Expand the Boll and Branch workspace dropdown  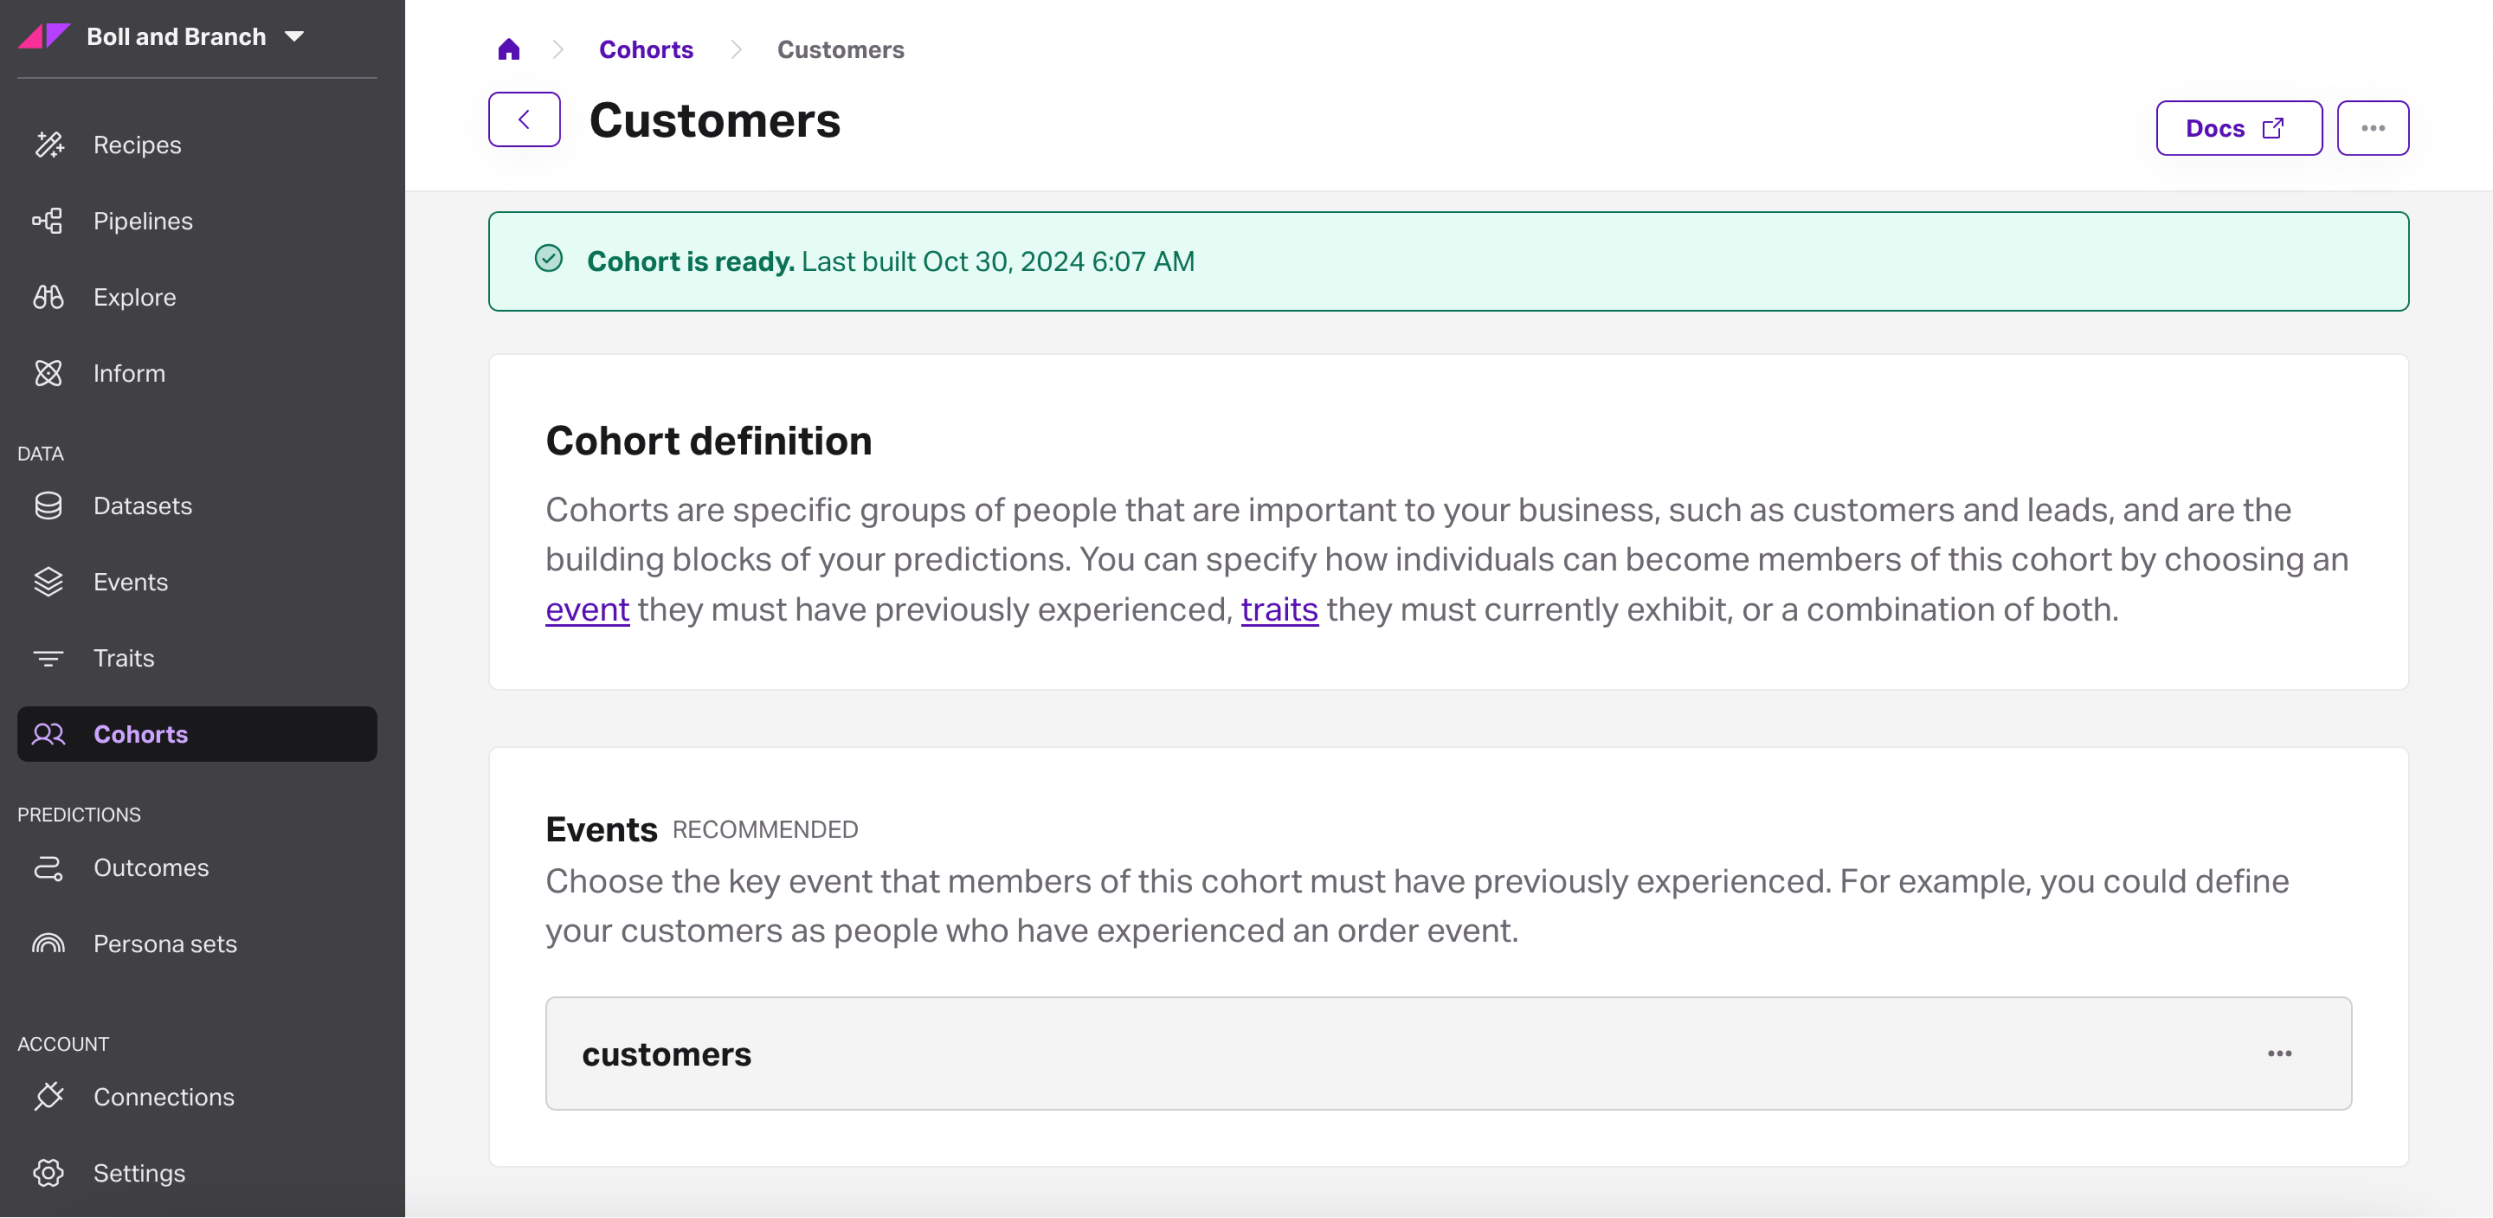294,37
